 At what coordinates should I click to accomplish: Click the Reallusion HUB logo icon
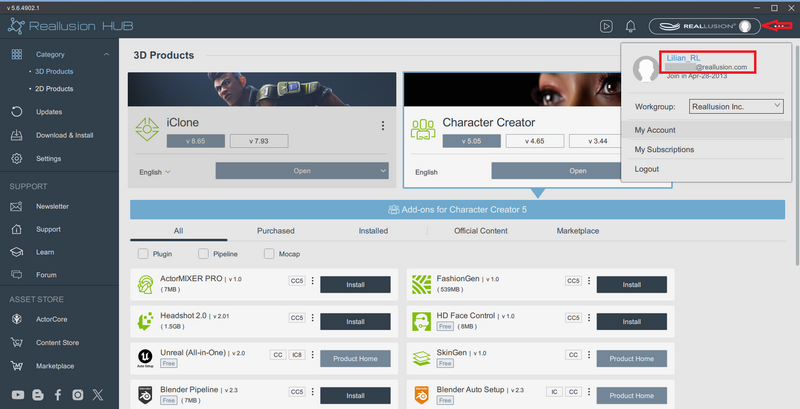pyautogui.click(x=16, y=26)
